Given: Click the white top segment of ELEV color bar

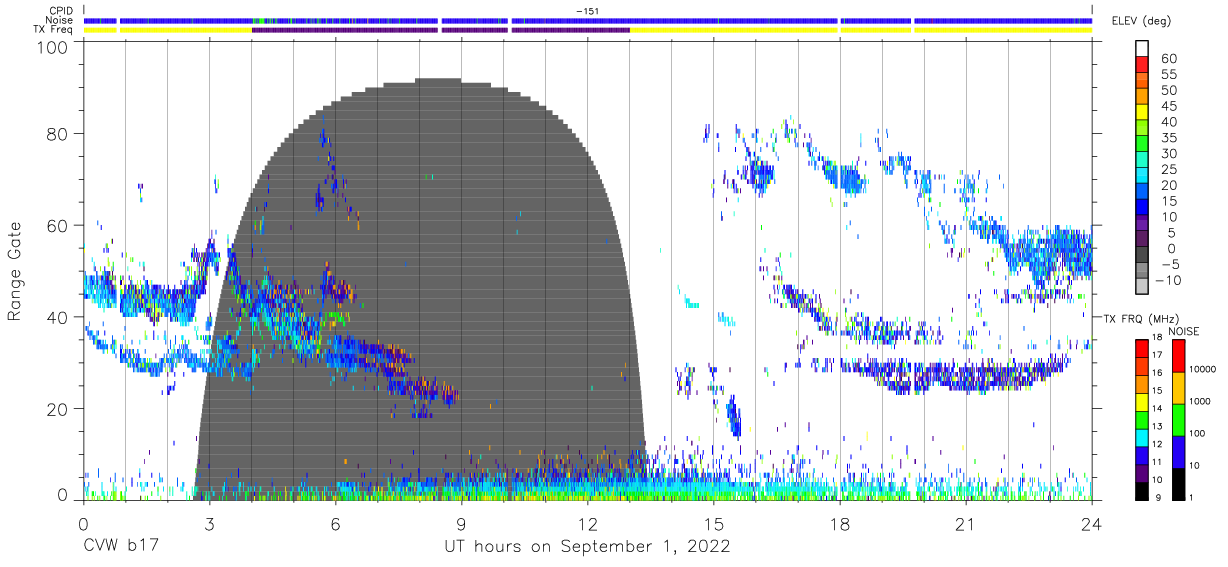Looking at the screenshot, I should tap(1141, 49).
